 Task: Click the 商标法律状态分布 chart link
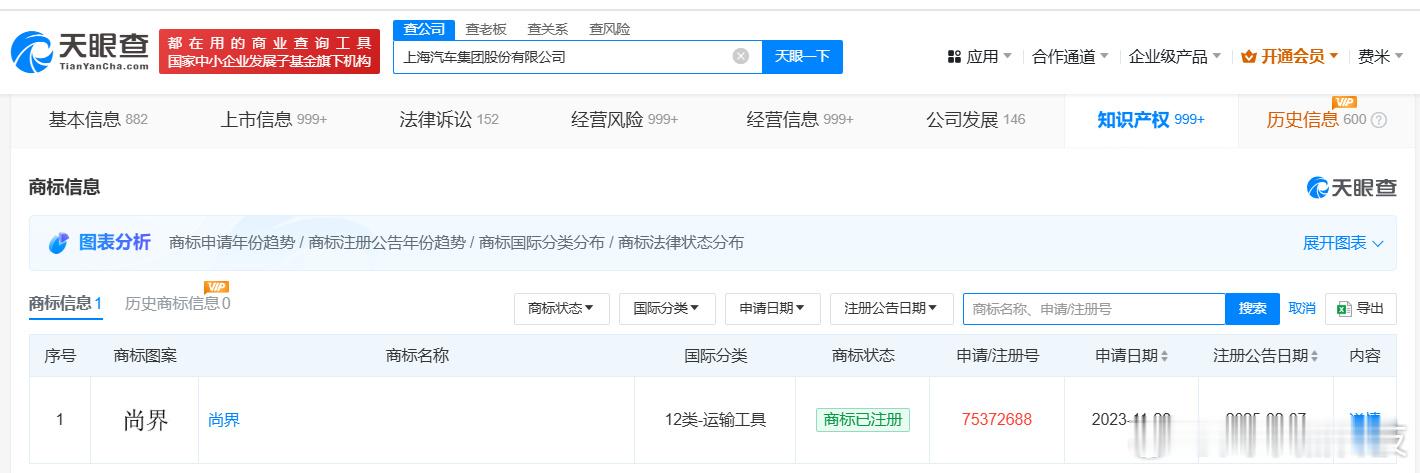[x=681, y=243]
